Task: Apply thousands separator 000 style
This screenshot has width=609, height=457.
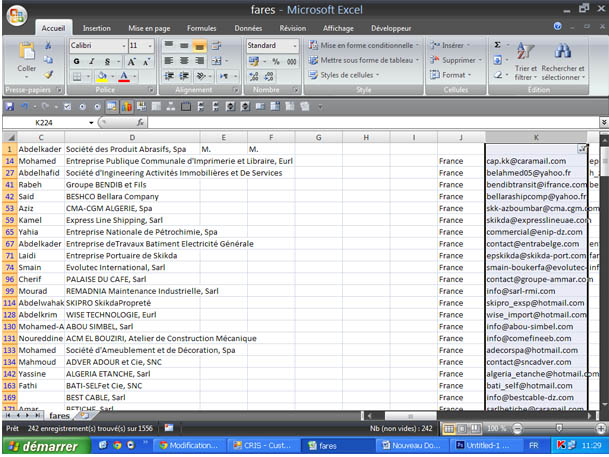Action: 292,61
